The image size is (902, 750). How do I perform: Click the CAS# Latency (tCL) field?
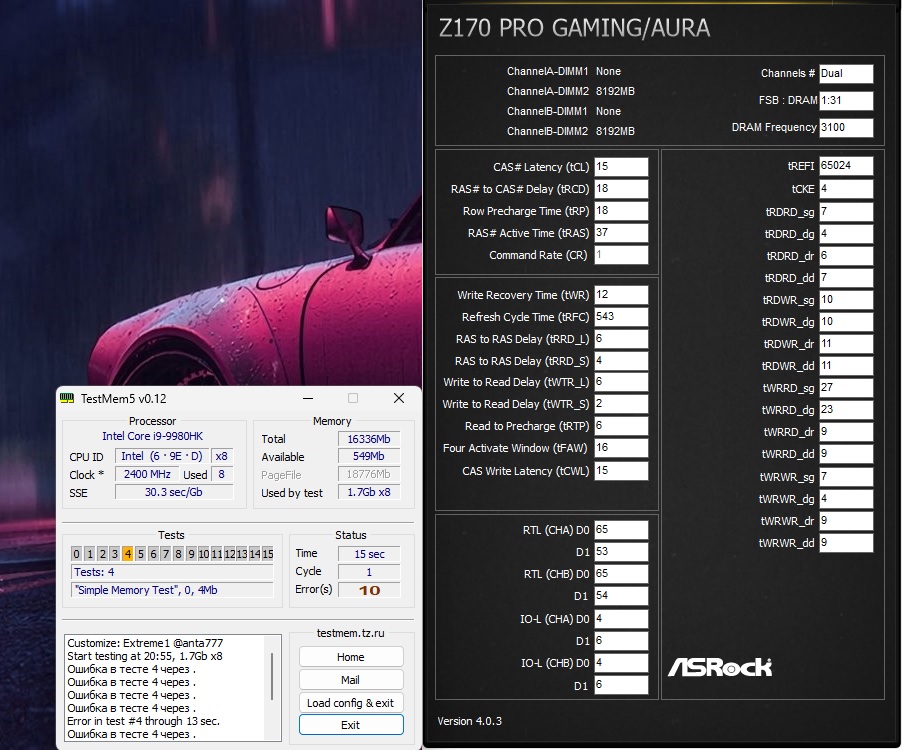[621, 167]
